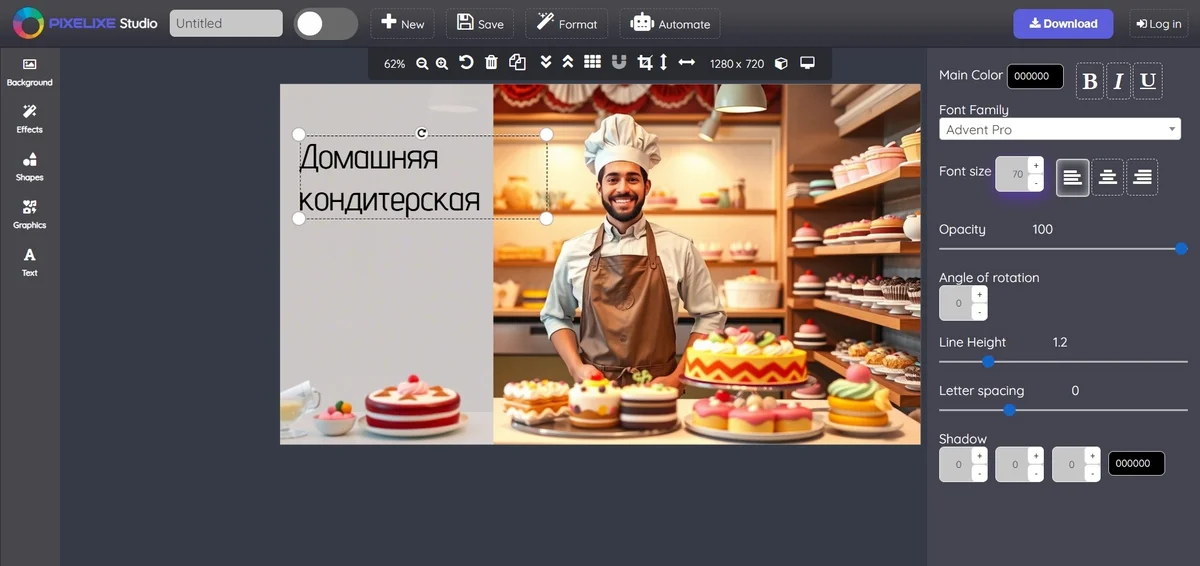Open the Main Color swatch 000000
The image size is (1200, 566).
click(1035, 76)
